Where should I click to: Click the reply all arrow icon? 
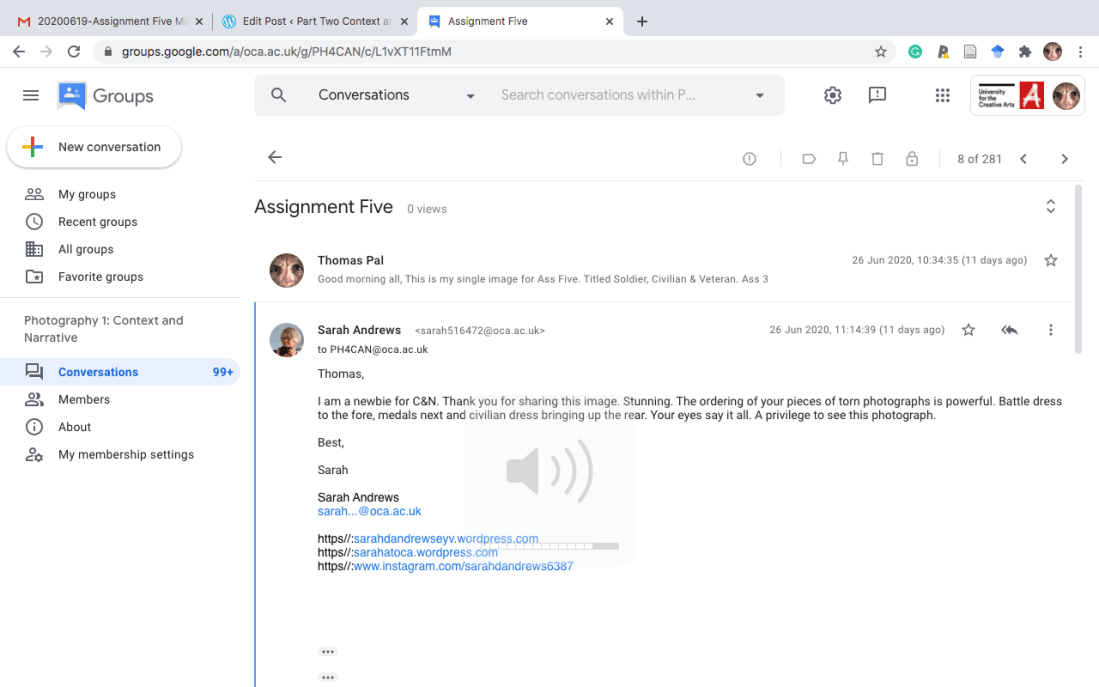coord(1009,330)
